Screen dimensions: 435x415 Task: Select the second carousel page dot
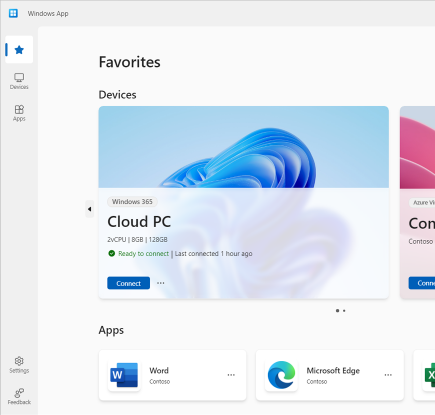344,311
